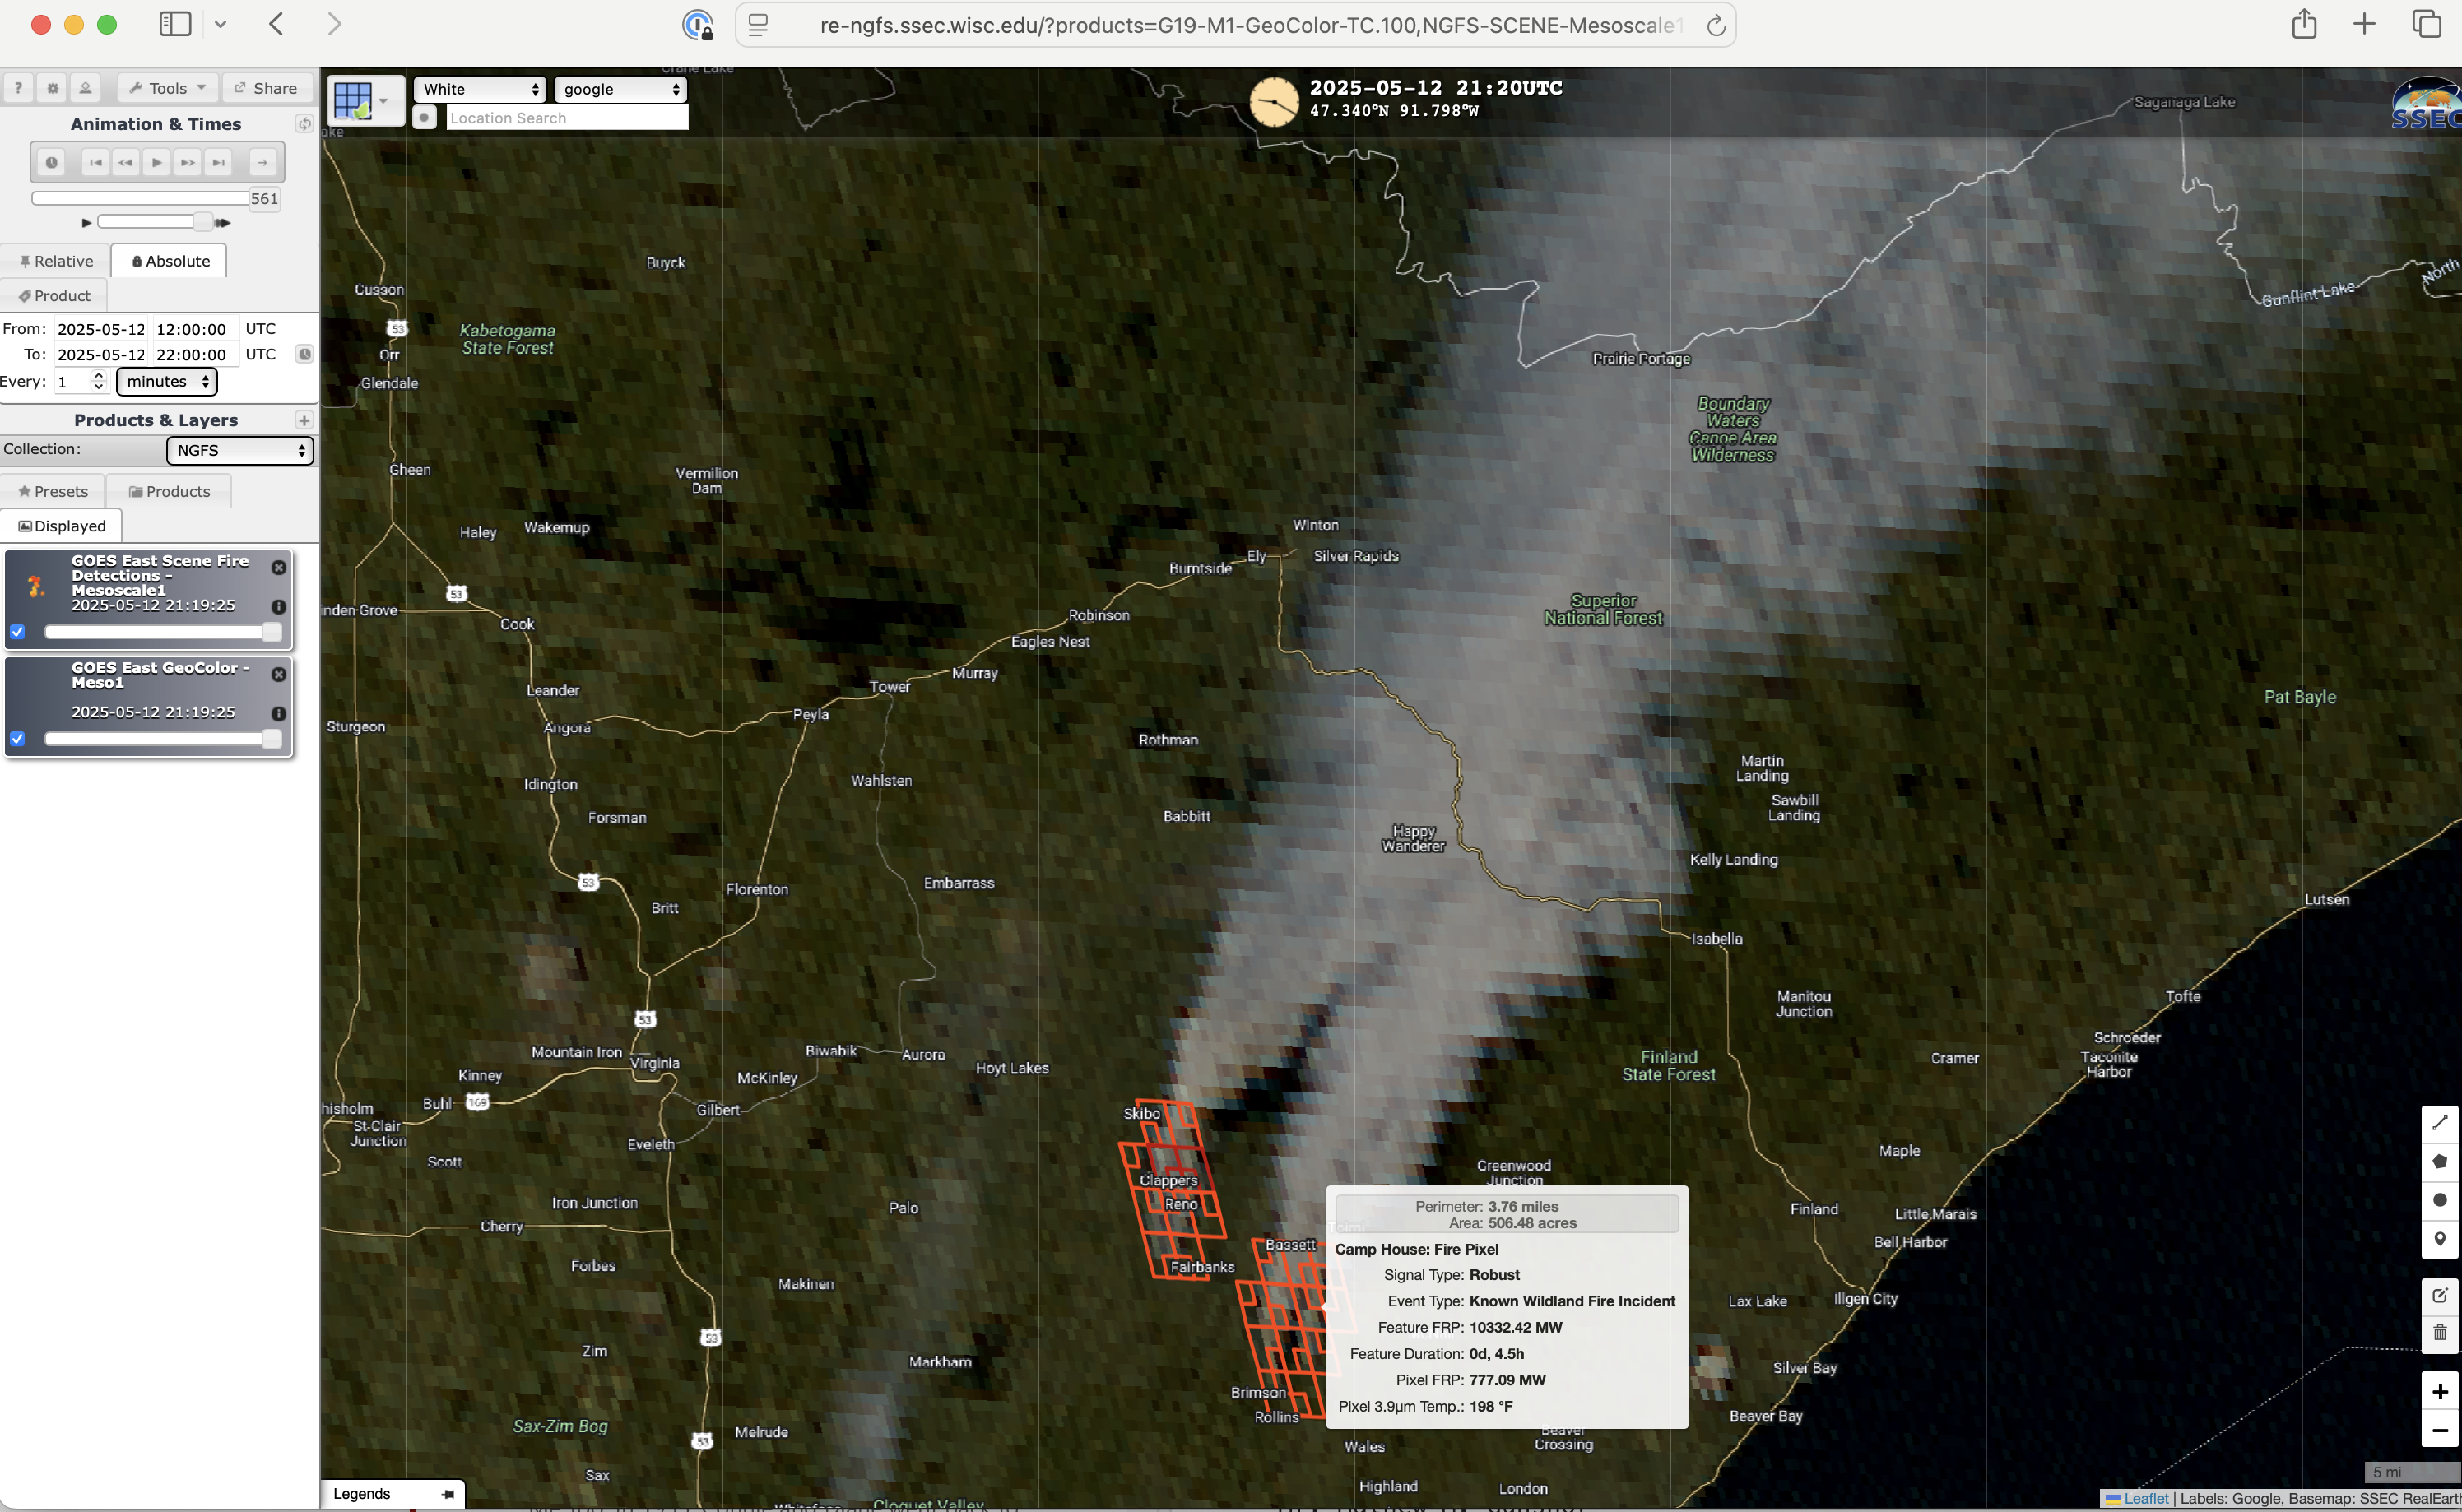
Task: Toggle the Safari sidebar button
Action: tap(175, 24)
